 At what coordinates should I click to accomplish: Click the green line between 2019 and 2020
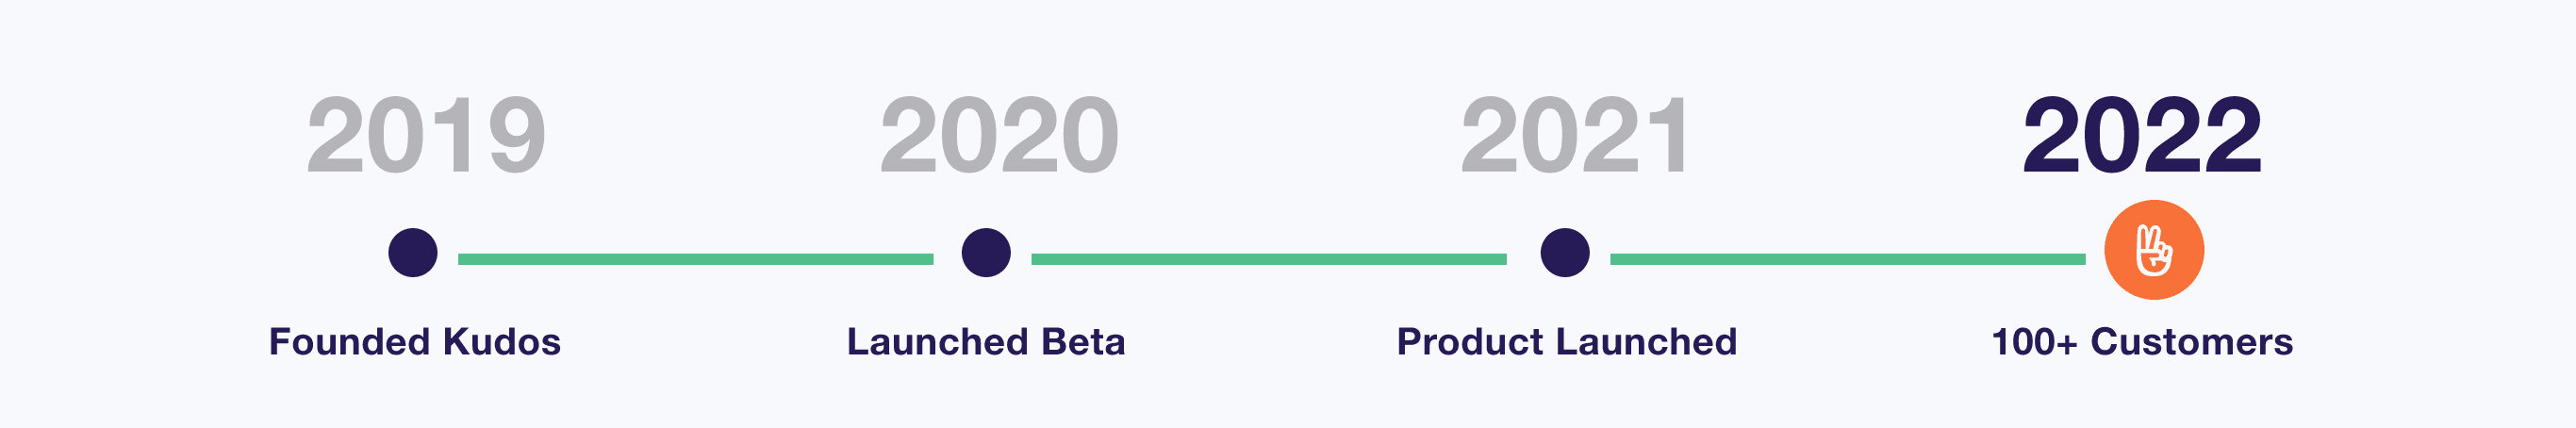click(695, 259)
